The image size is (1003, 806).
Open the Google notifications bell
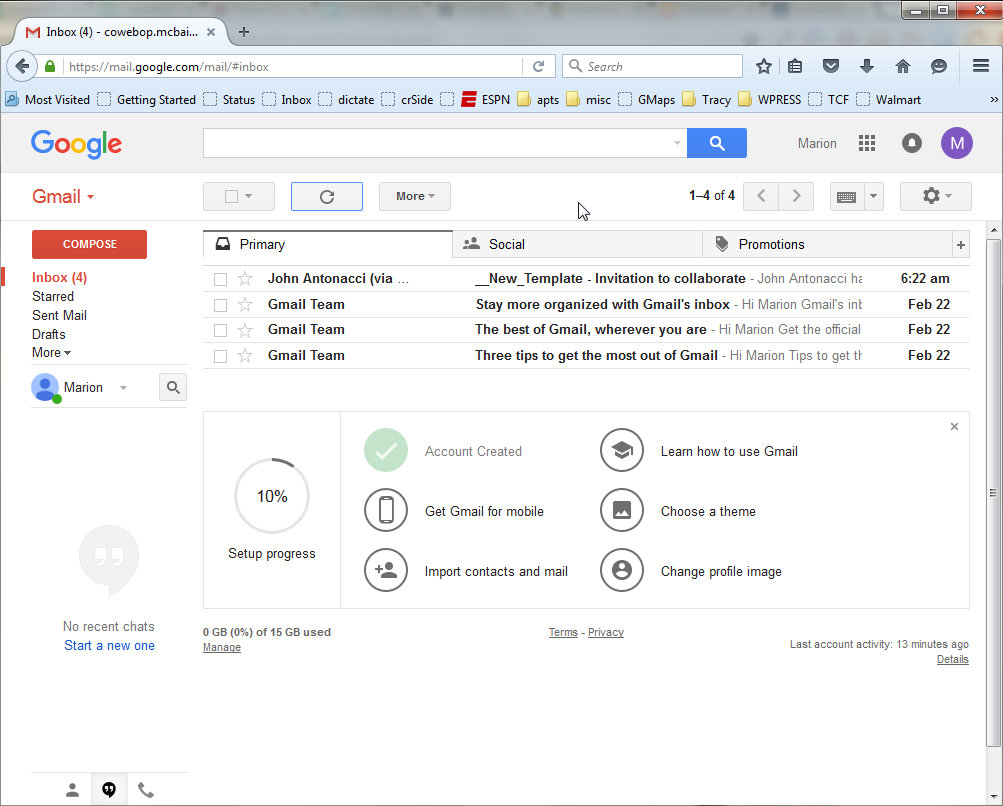pyautogui.click(x=911, y=143)
